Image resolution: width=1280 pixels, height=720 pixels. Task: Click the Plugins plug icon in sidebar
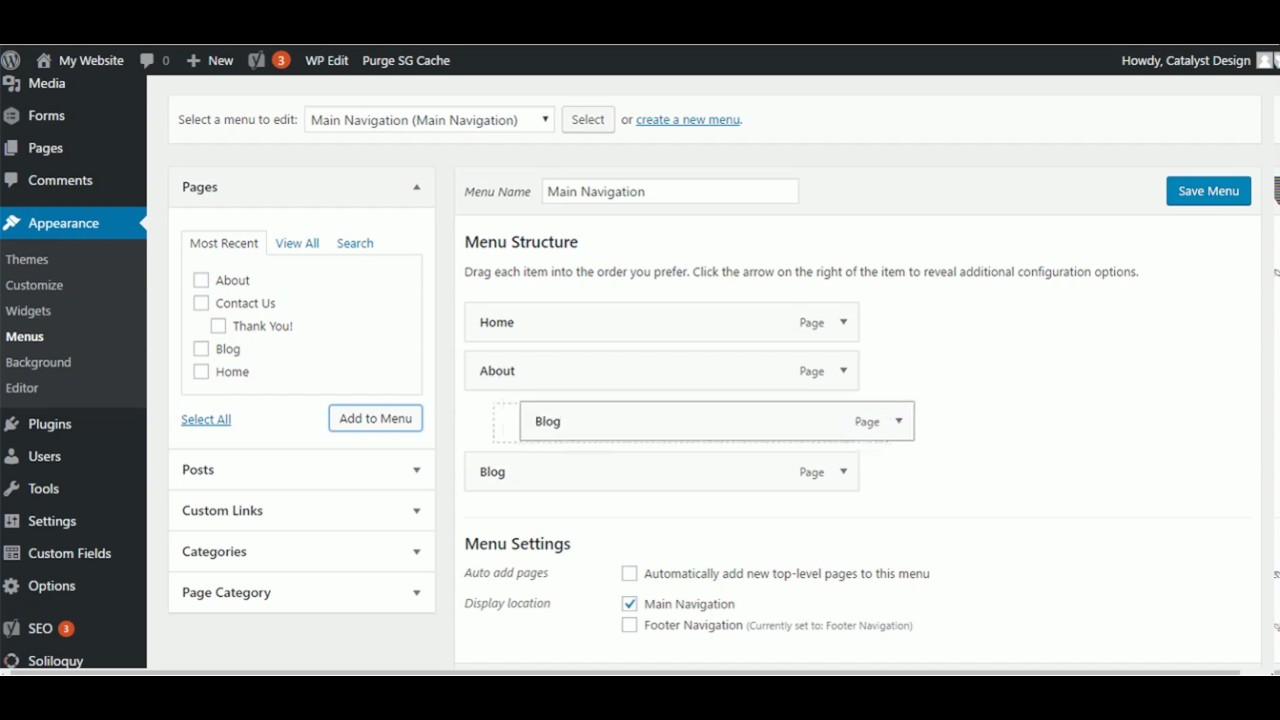click(12, 424)
